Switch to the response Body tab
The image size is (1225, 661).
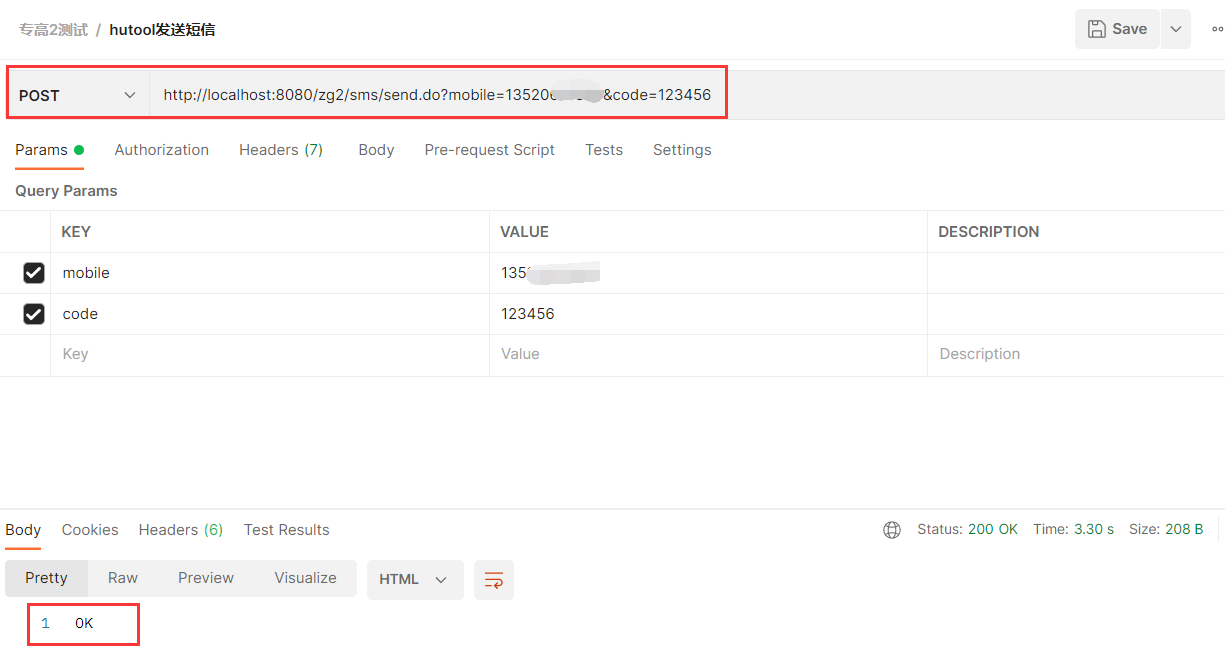23,530
